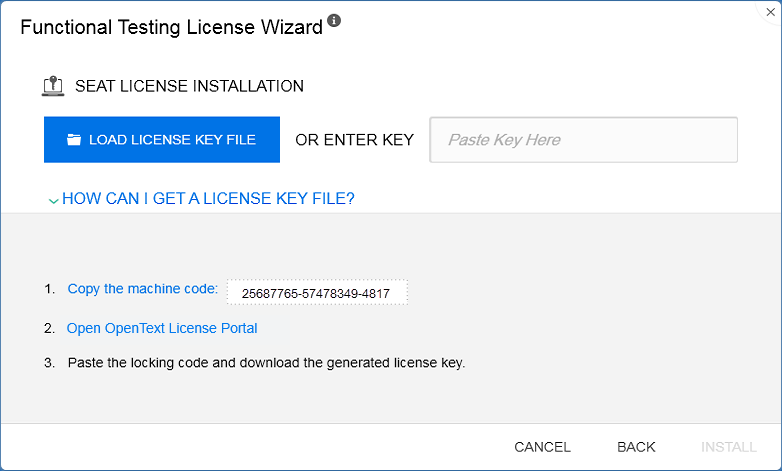Click the folder icon in the load button
Screen dimensions: 782x471
(x=74, y=140)
